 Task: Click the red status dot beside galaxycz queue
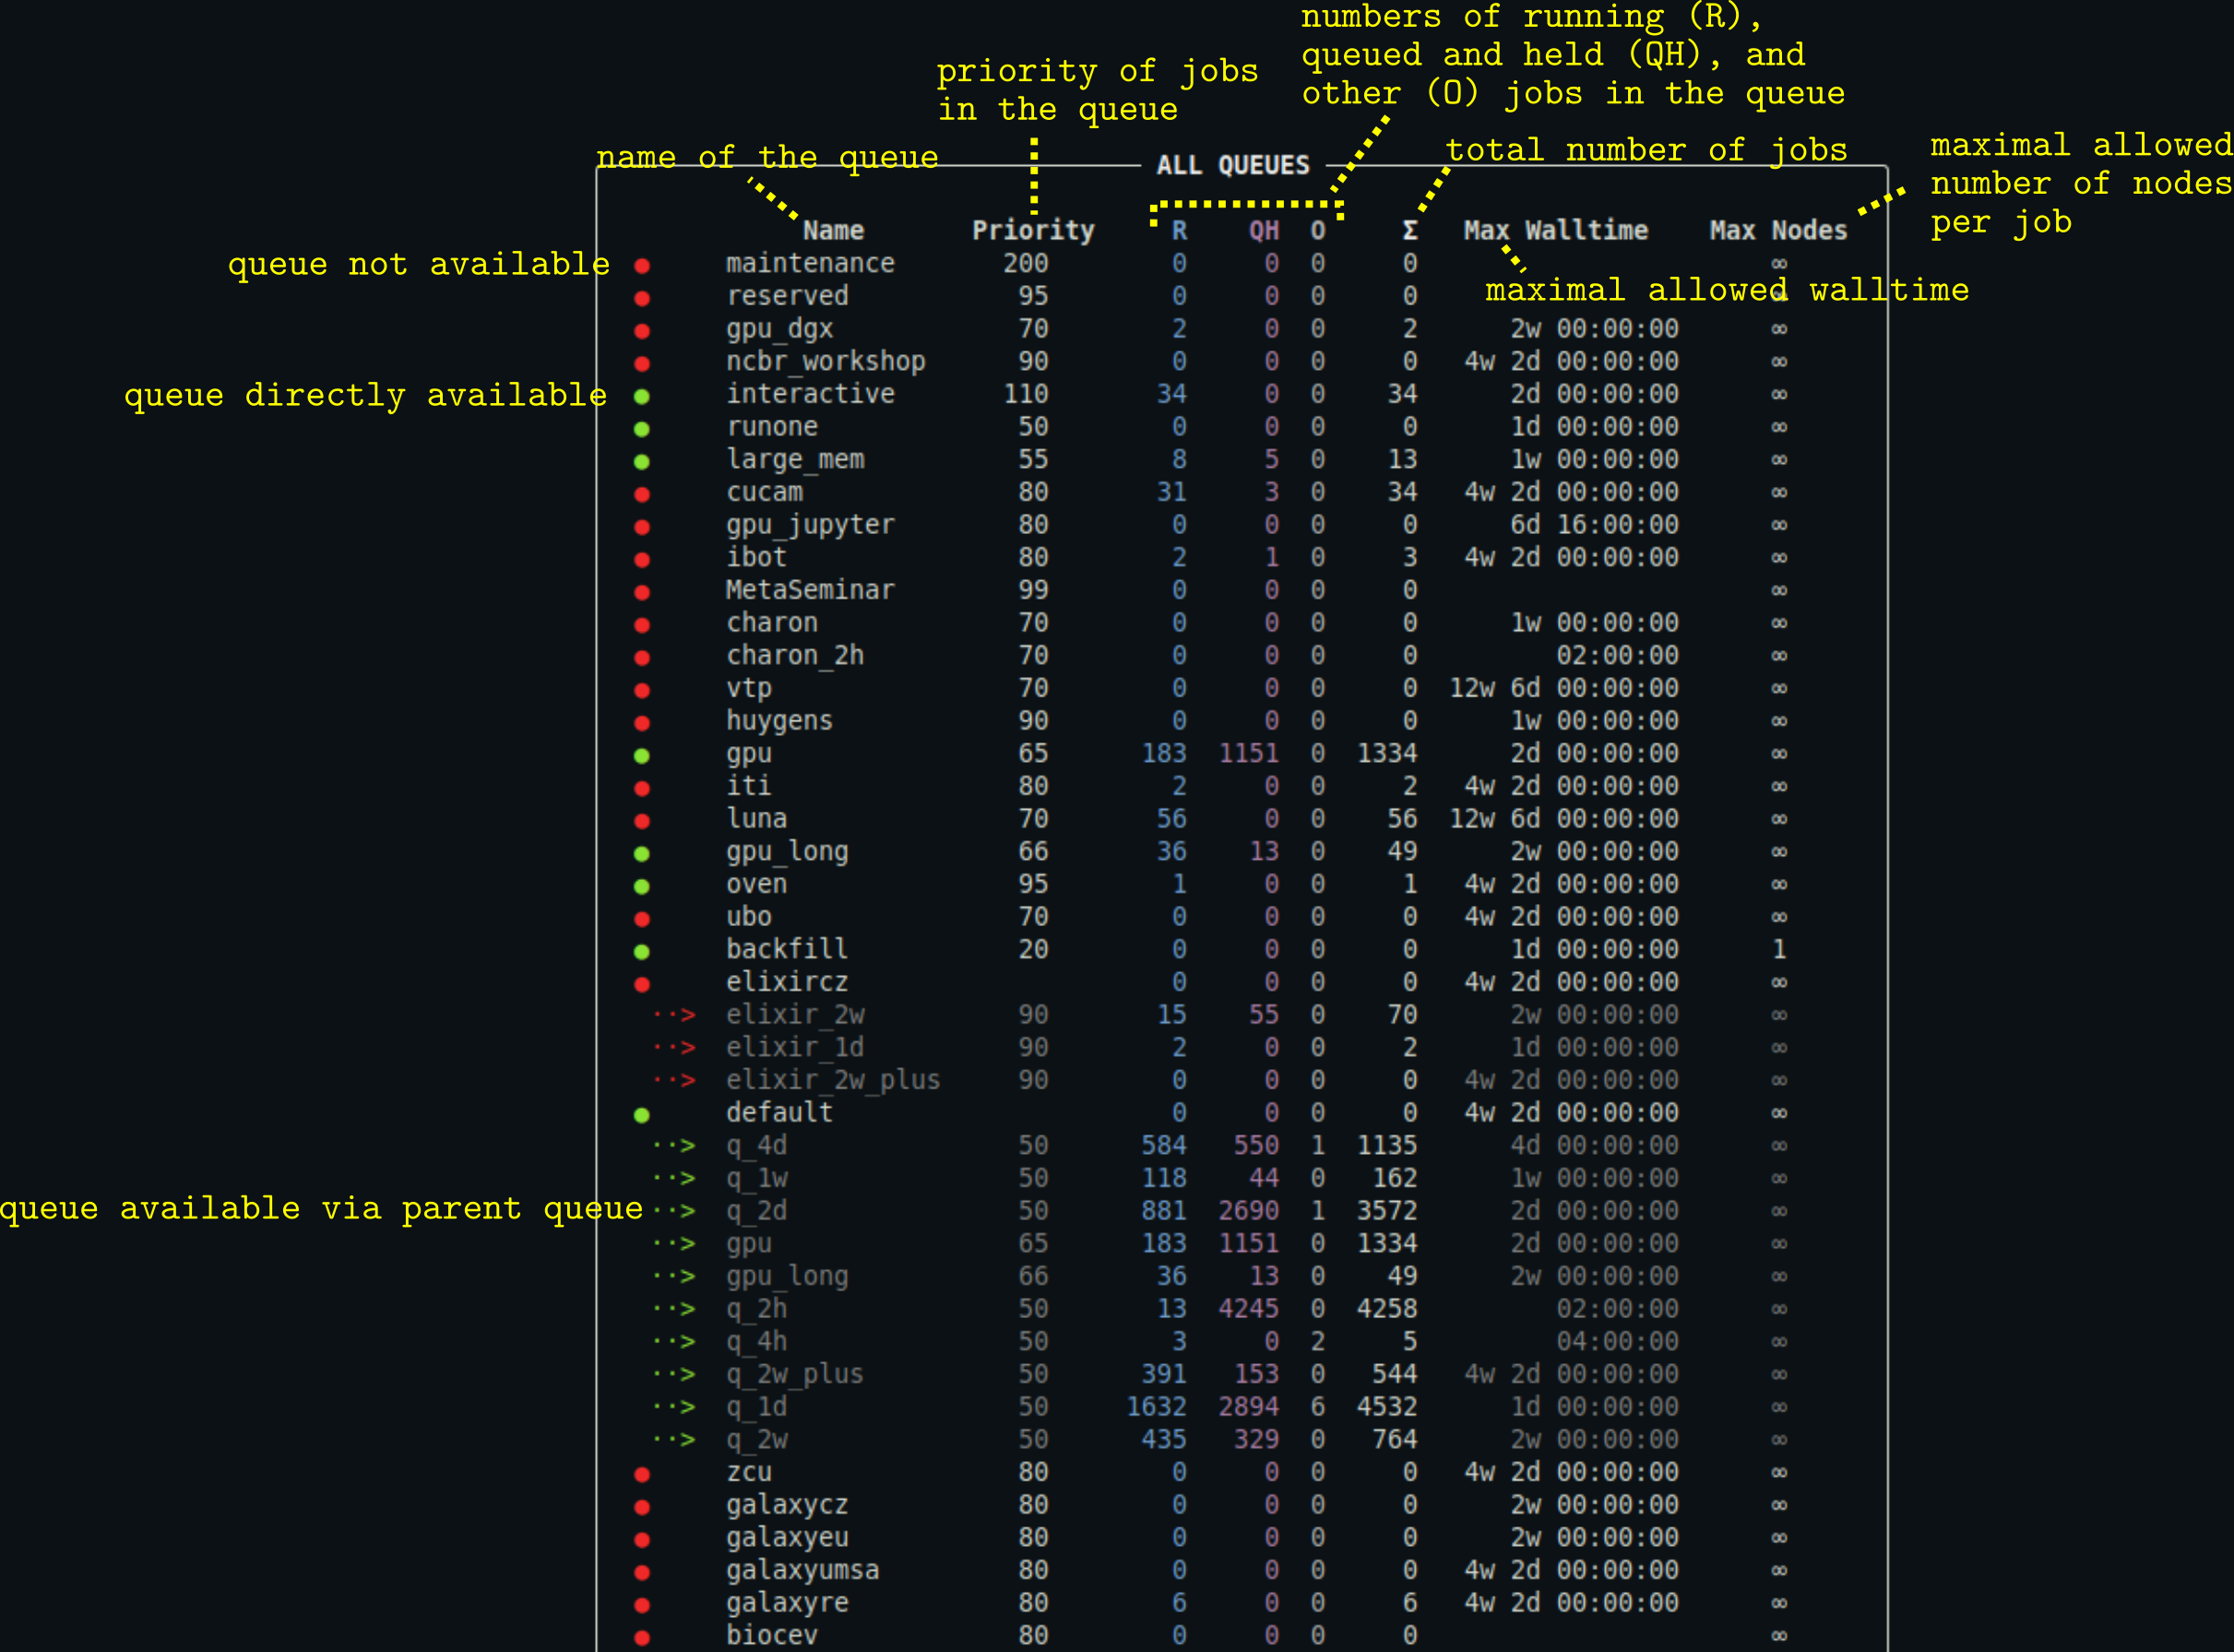click(642, 1505)
